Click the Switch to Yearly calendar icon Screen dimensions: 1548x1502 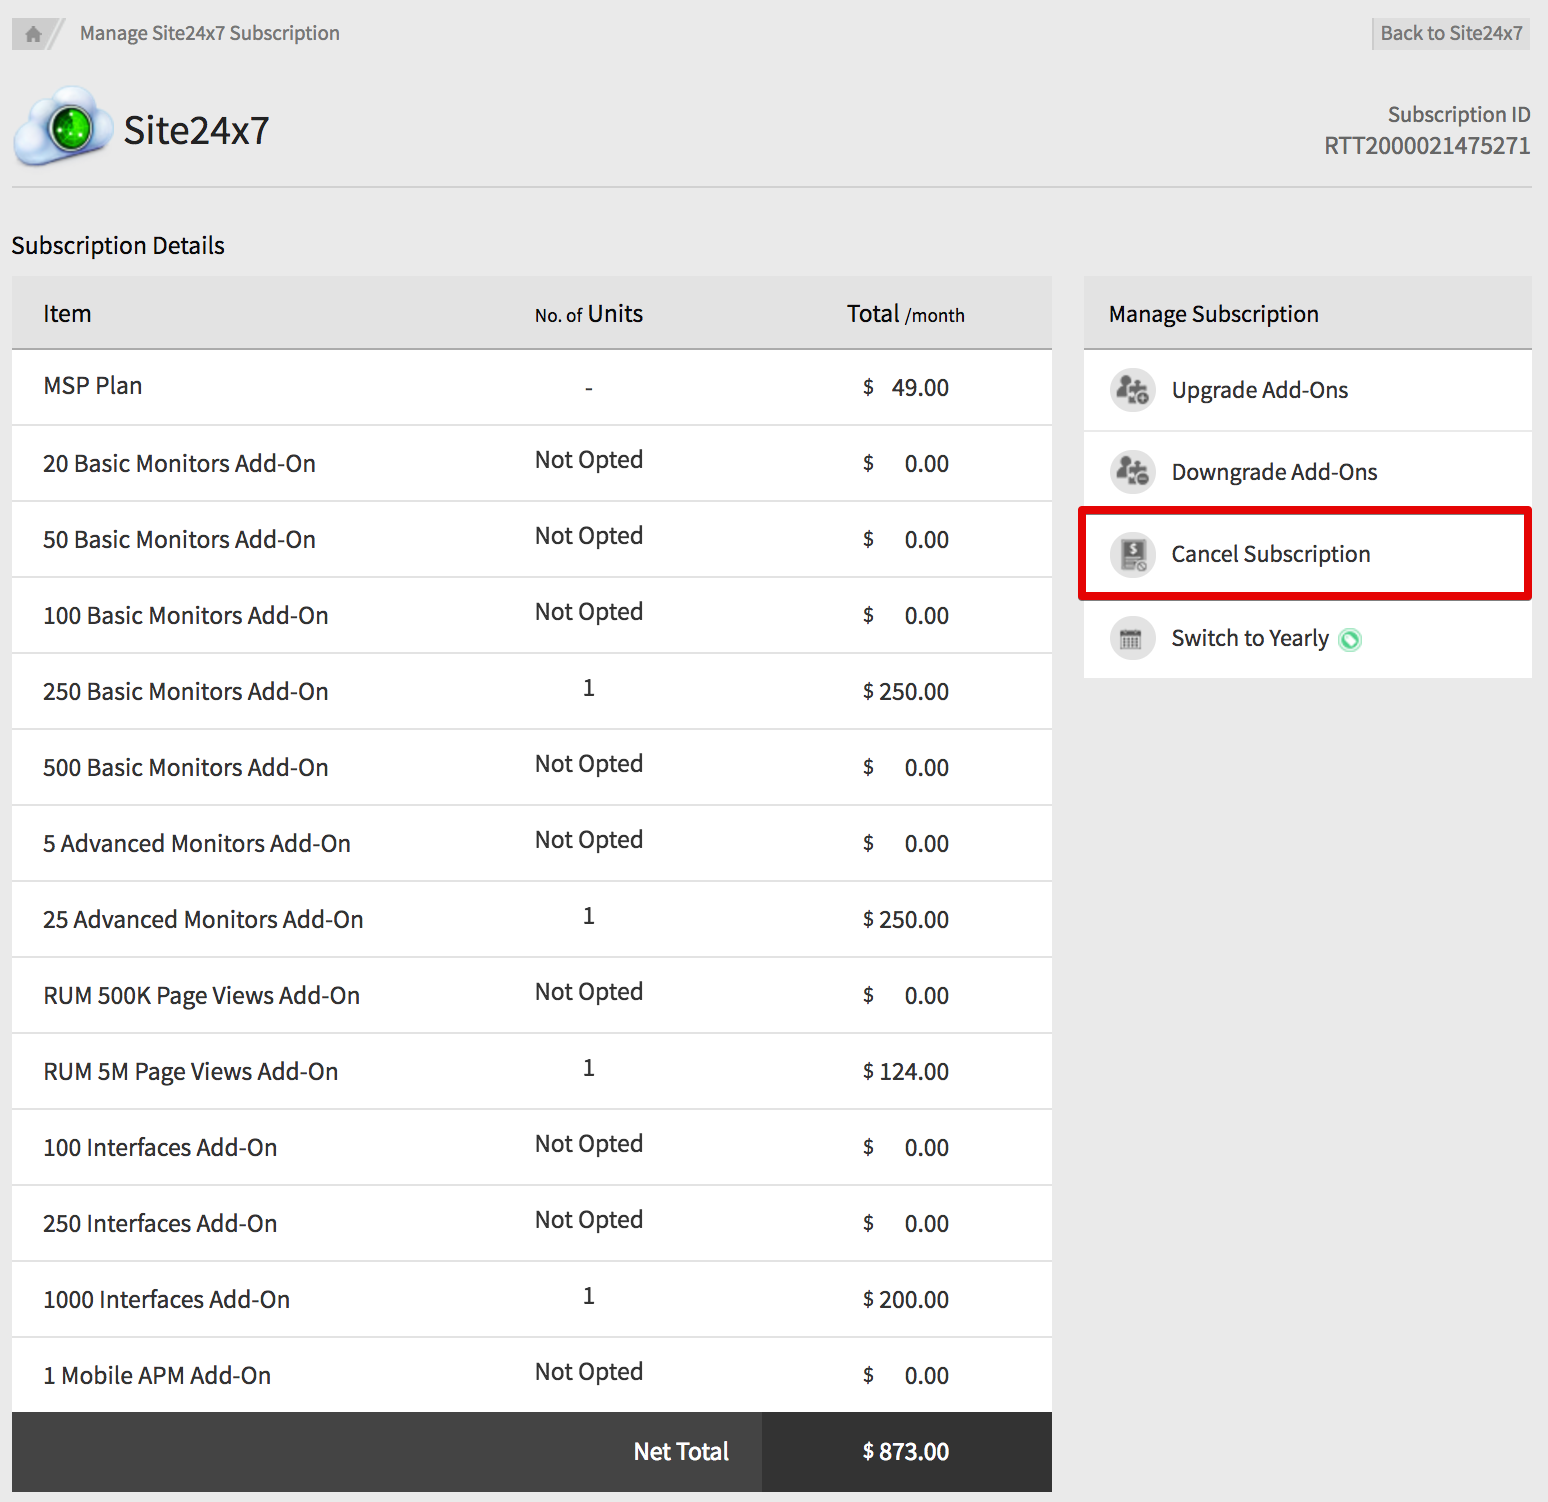point(1132,639)
